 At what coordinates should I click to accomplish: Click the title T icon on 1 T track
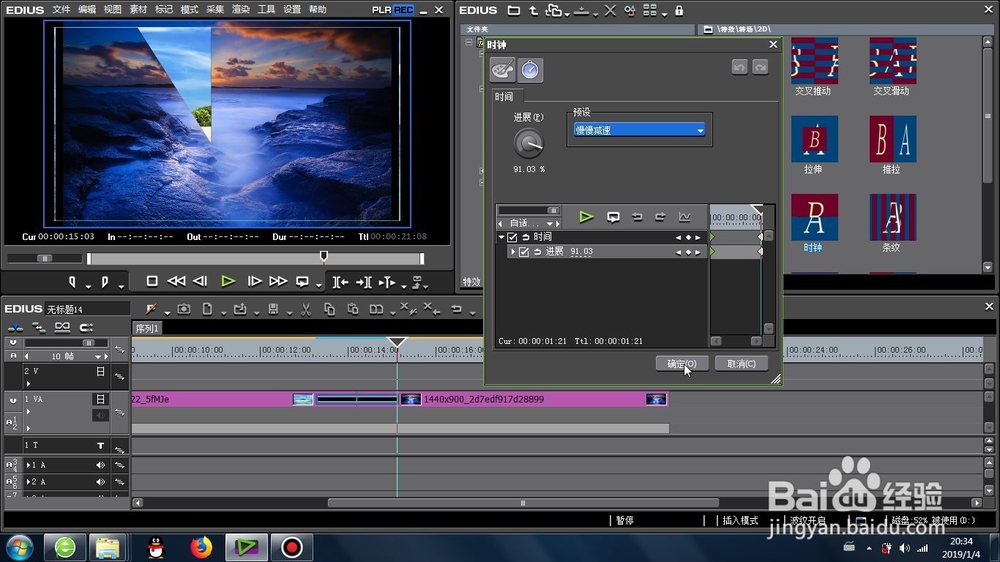pos(100,445)
